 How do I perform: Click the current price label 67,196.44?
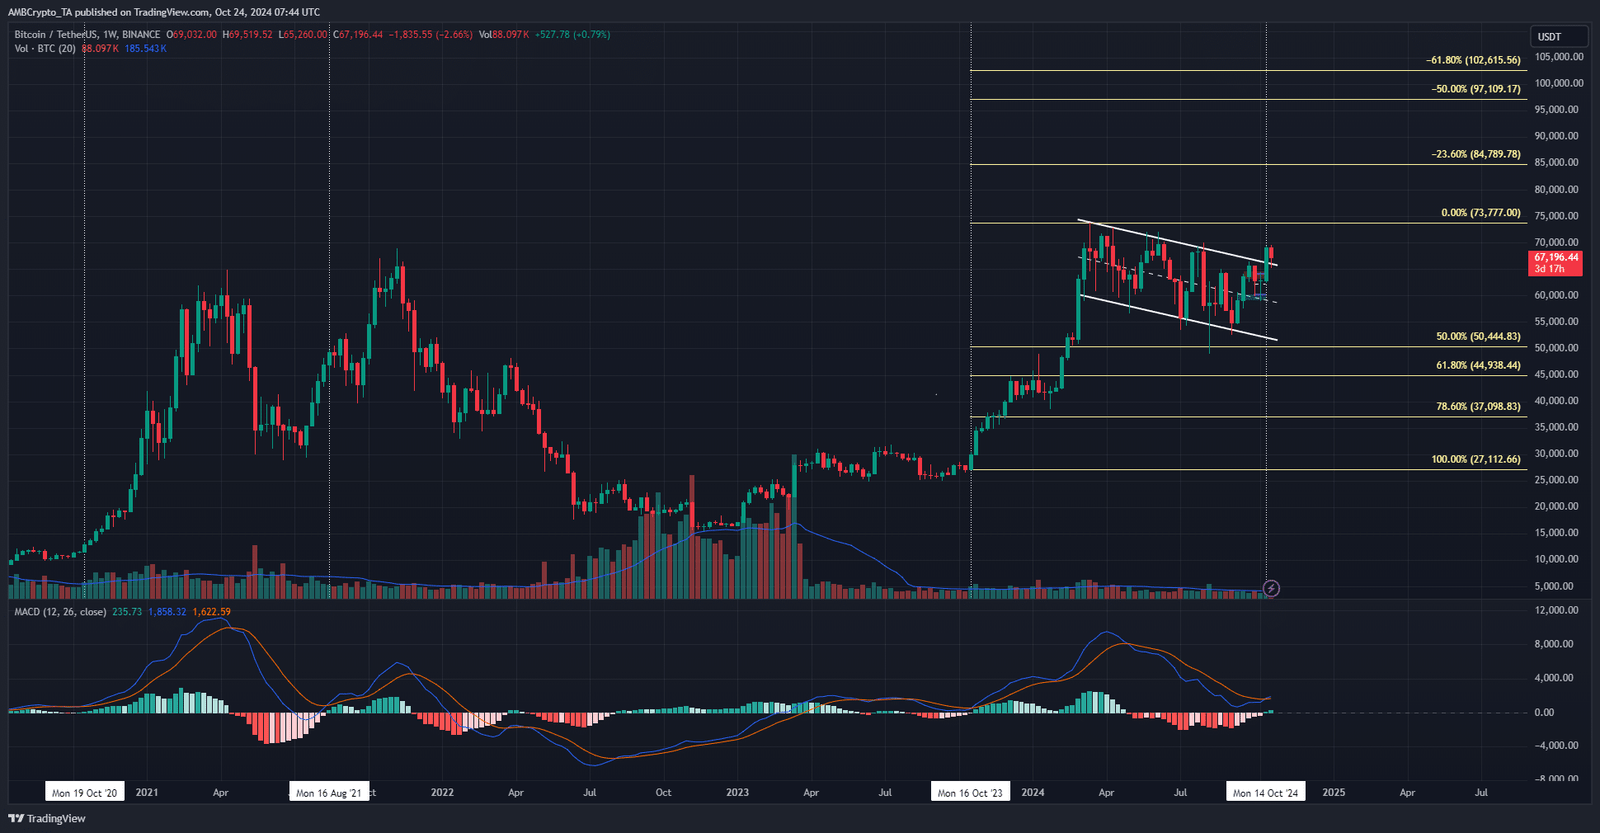1556,263
